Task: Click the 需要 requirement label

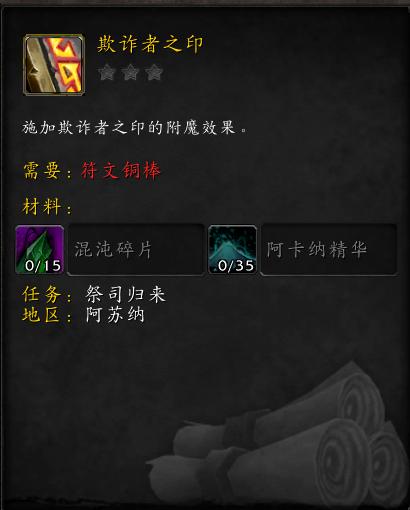Action: click(42, 171)
